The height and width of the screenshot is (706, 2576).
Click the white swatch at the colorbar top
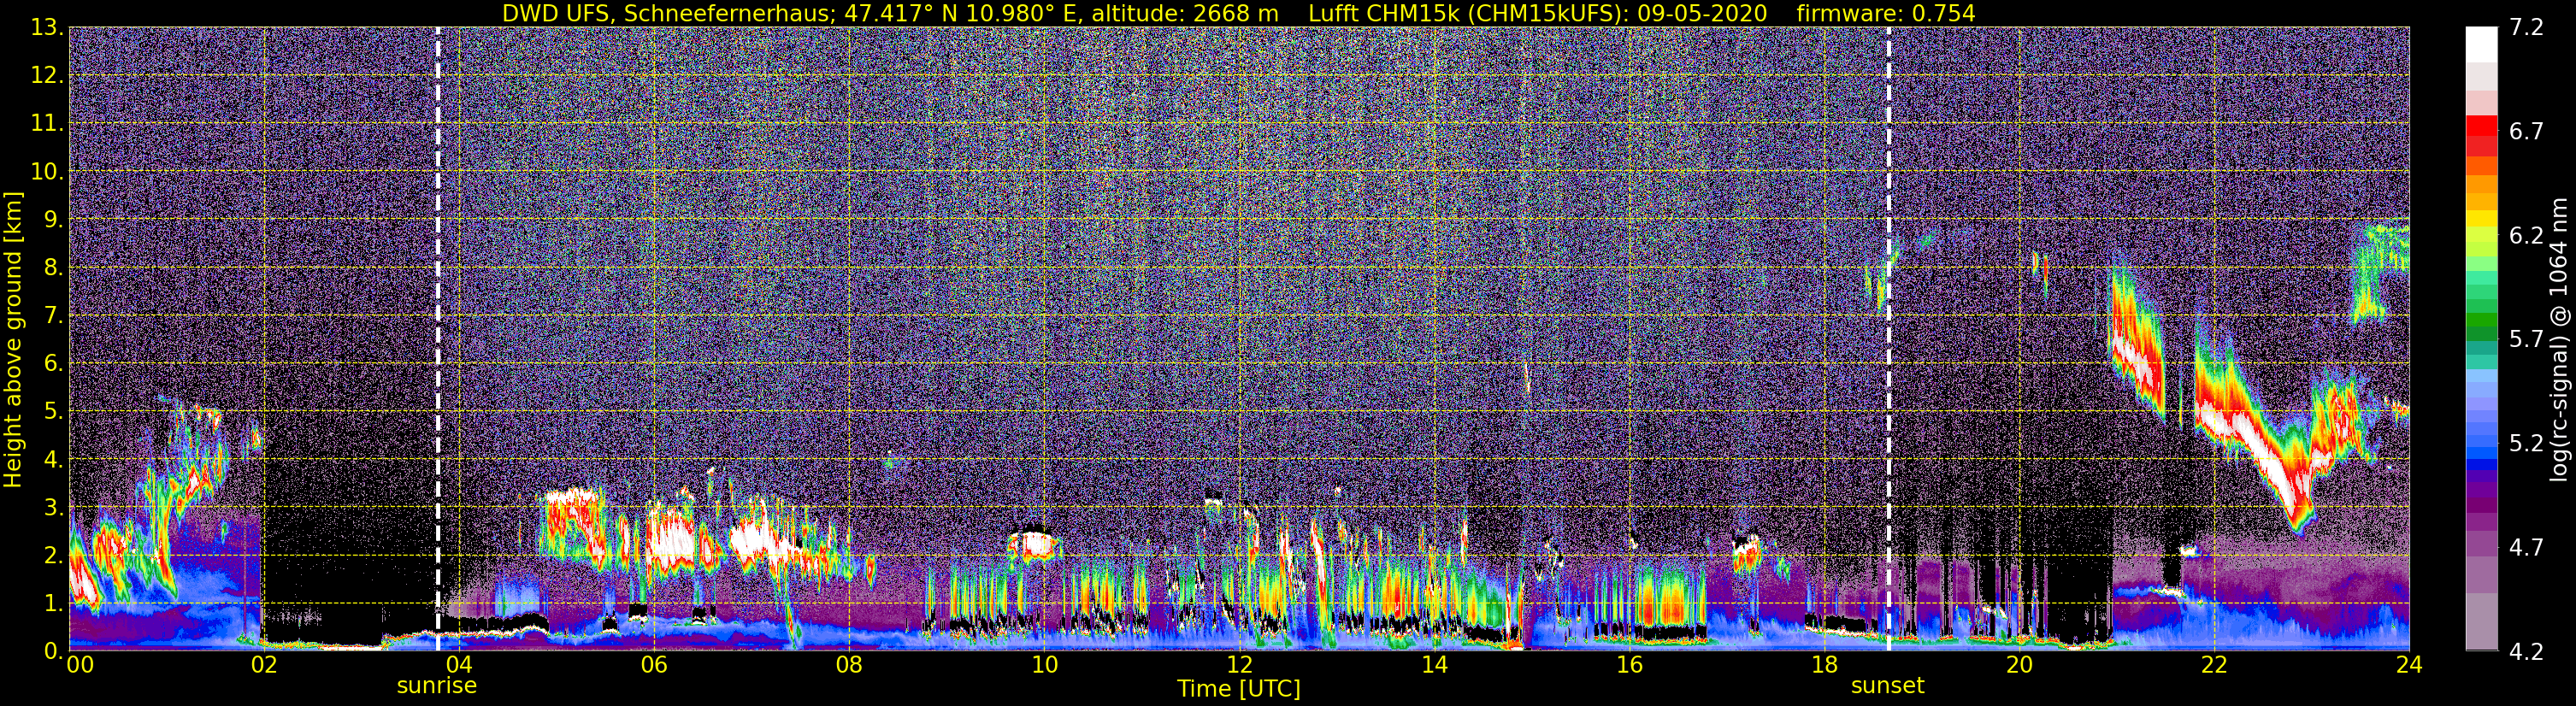click(x=2481, y=45)
